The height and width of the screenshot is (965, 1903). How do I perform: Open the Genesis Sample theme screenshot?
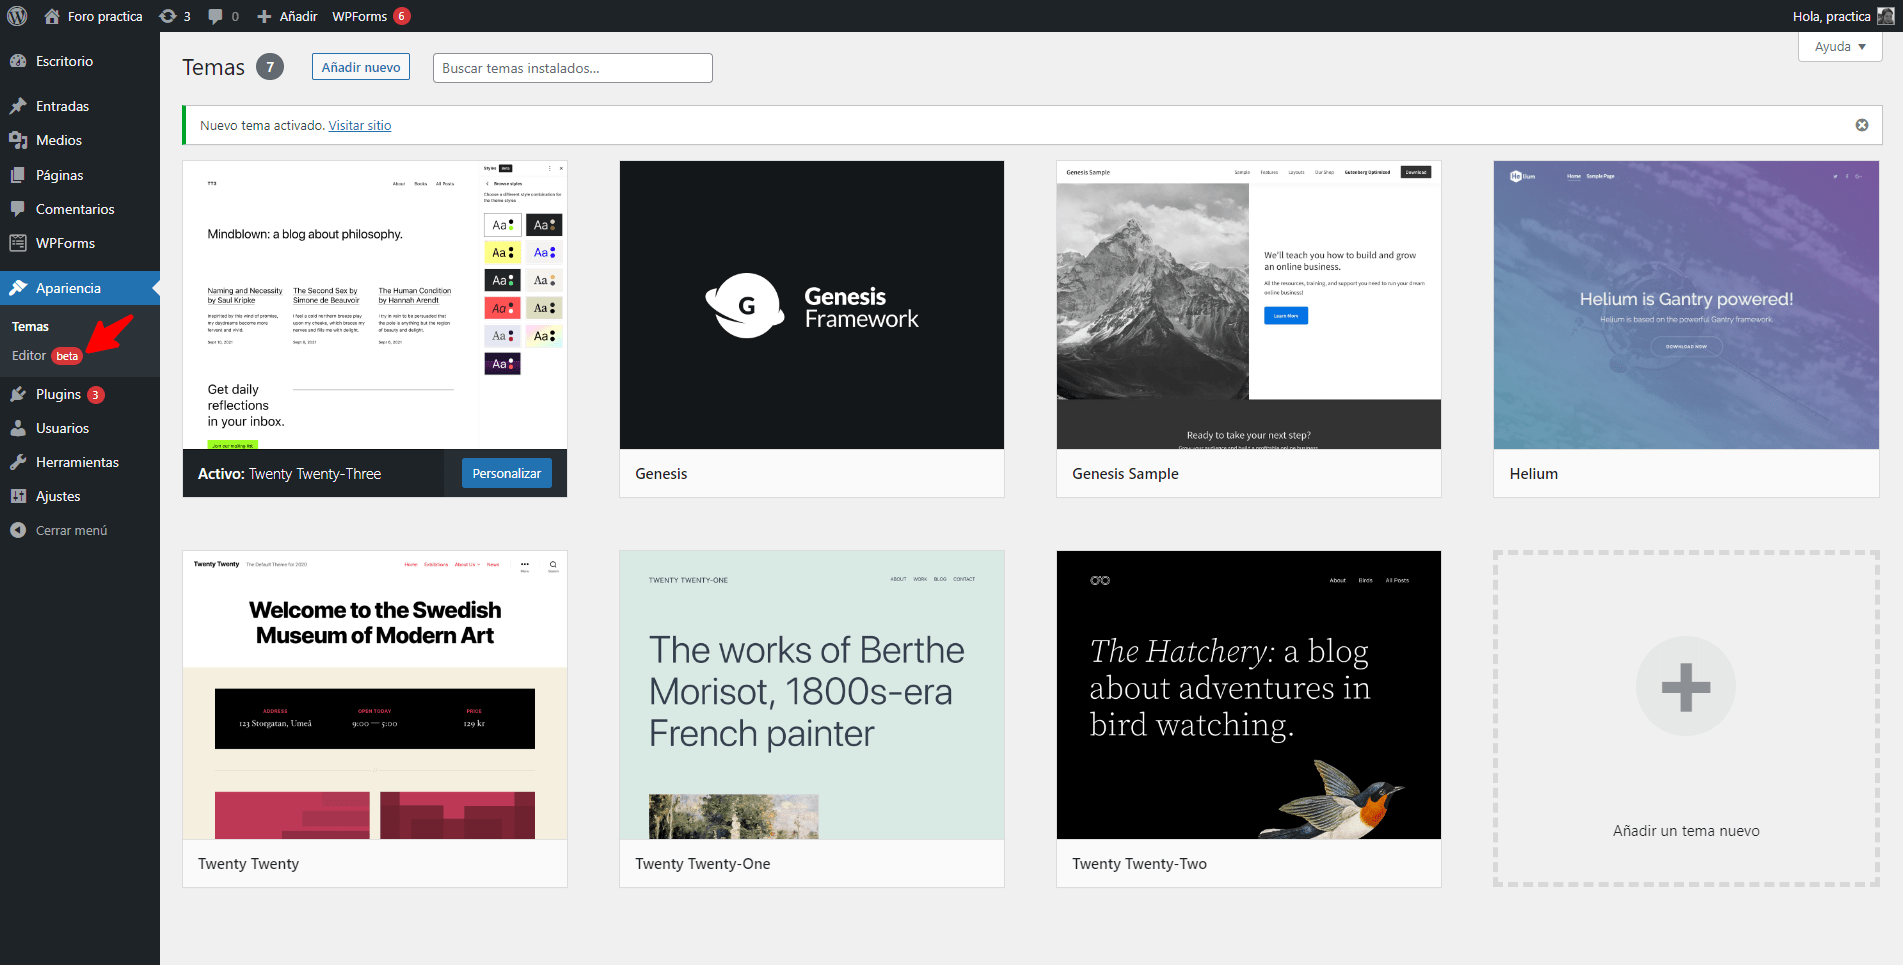pyautogui.click(x=1249, y=305)
